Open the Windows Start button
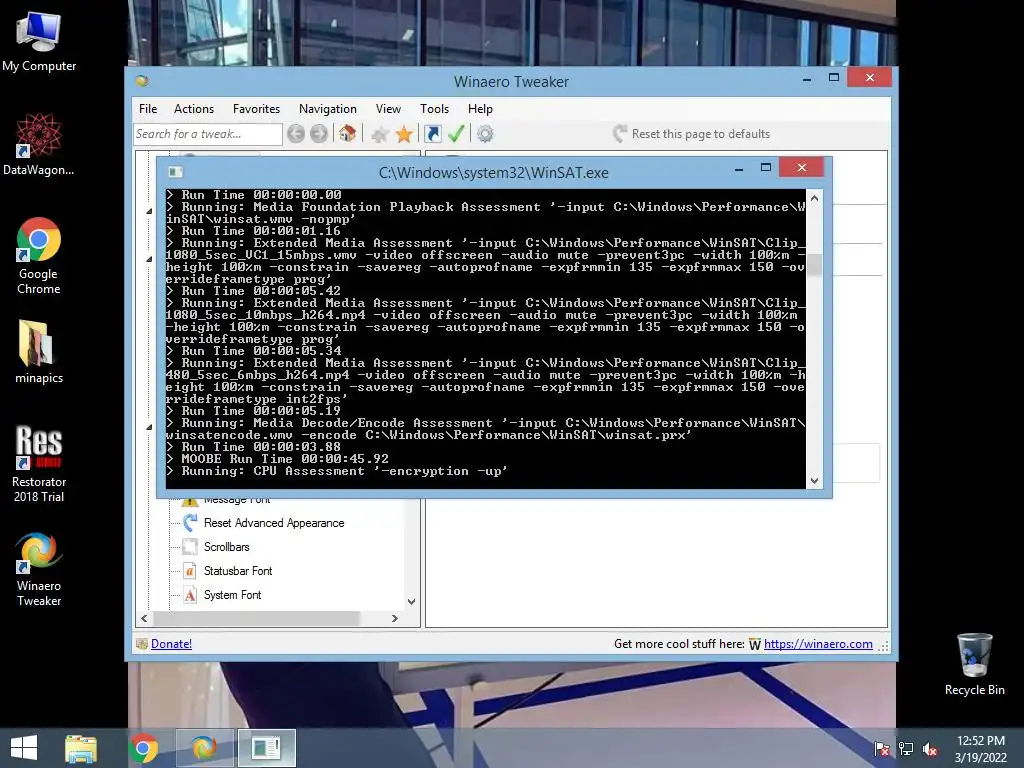Image resolution: width=1024 pixels, height=768 pixels. pyautogui.click(x=24, y=748)
